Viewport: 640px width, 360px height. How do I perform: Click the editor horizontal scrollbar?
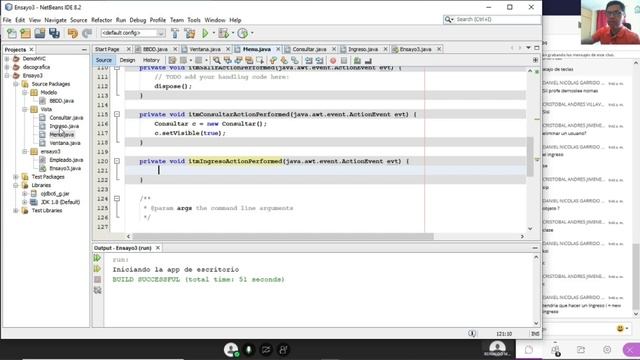click(x=283, y=236)
